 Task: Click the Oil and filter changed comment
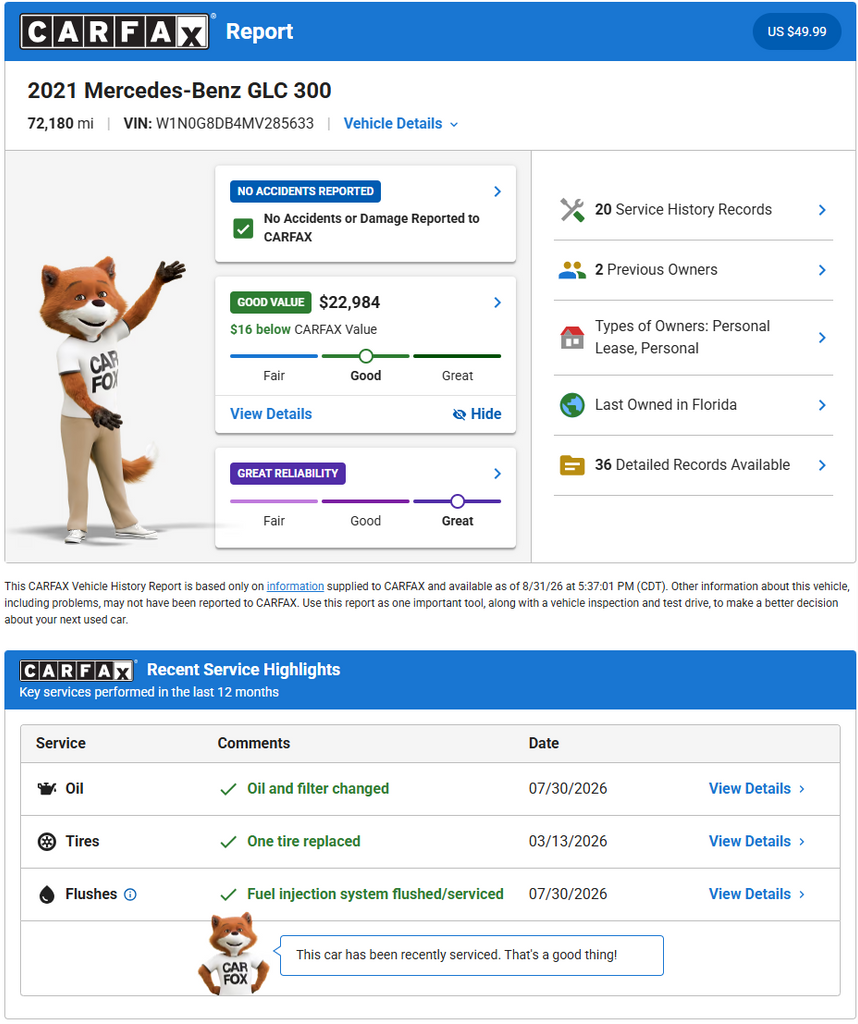pos(318,789)
